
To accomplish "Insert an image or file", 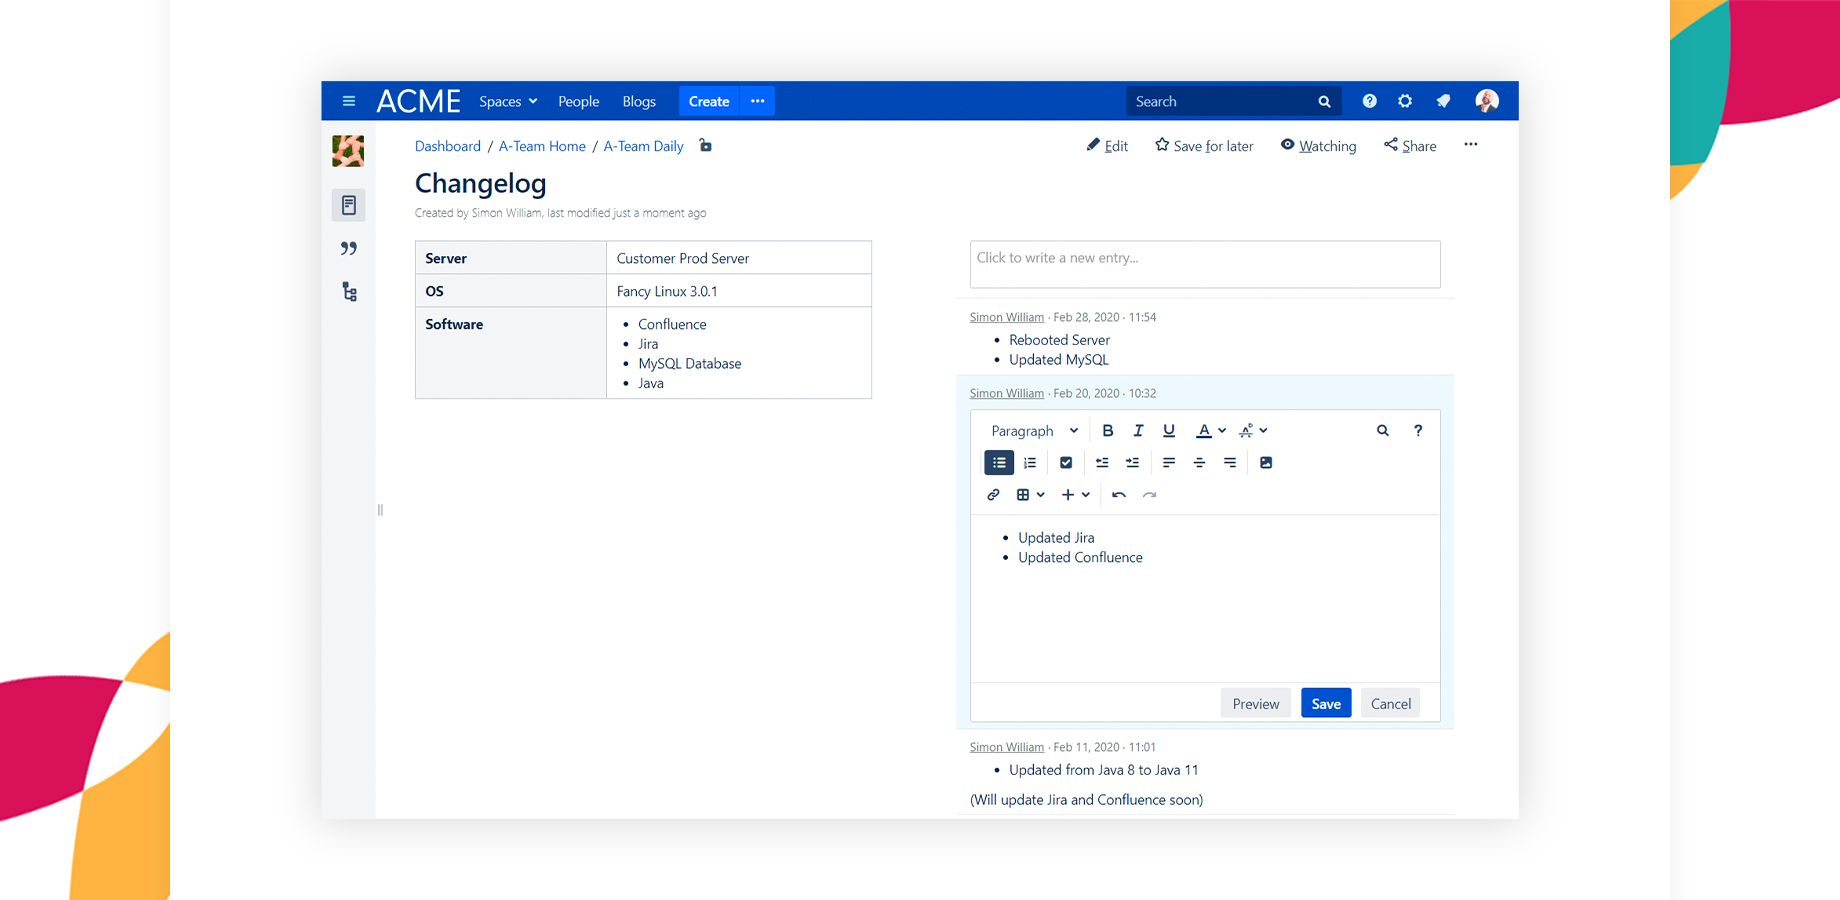I will 1266,463.
